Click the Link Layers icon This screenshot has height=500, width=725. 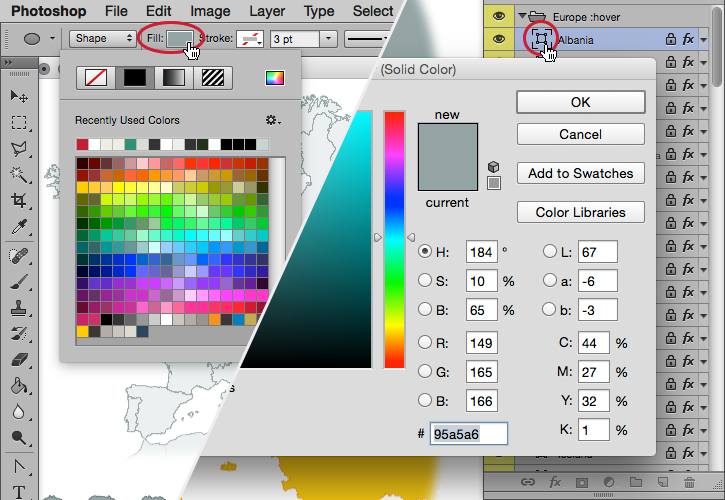tap(528, 482)
